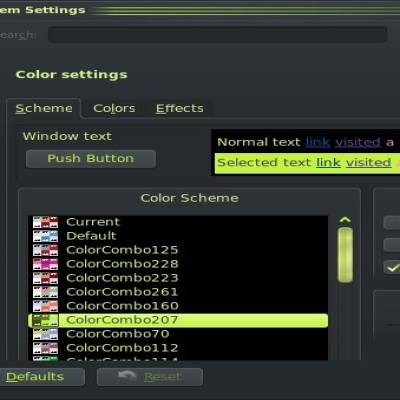
Task: Choose the ColorCombo70 scheme
Action: (x=178, y=334)
